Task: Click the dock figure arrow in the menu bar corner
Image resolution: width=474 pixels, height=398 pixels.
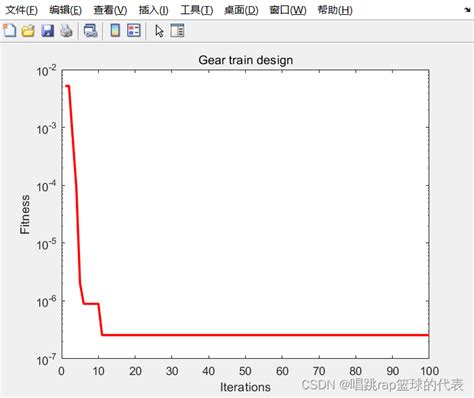Action: click(x=467, y=10)
